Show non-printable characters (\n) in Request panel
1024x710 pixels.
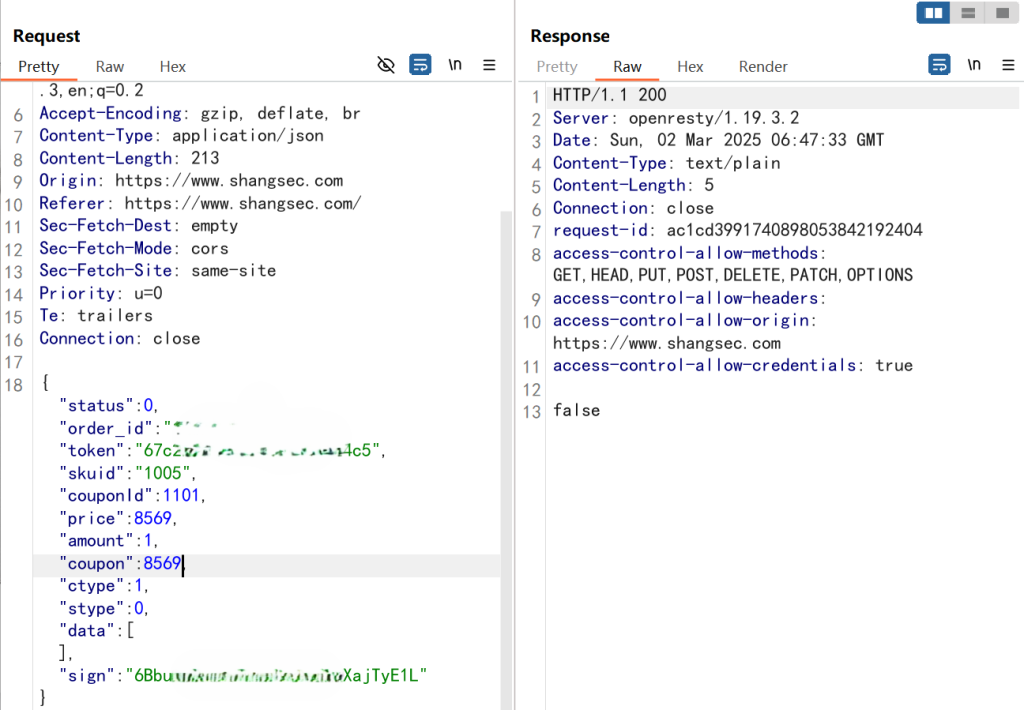point(455,65)
